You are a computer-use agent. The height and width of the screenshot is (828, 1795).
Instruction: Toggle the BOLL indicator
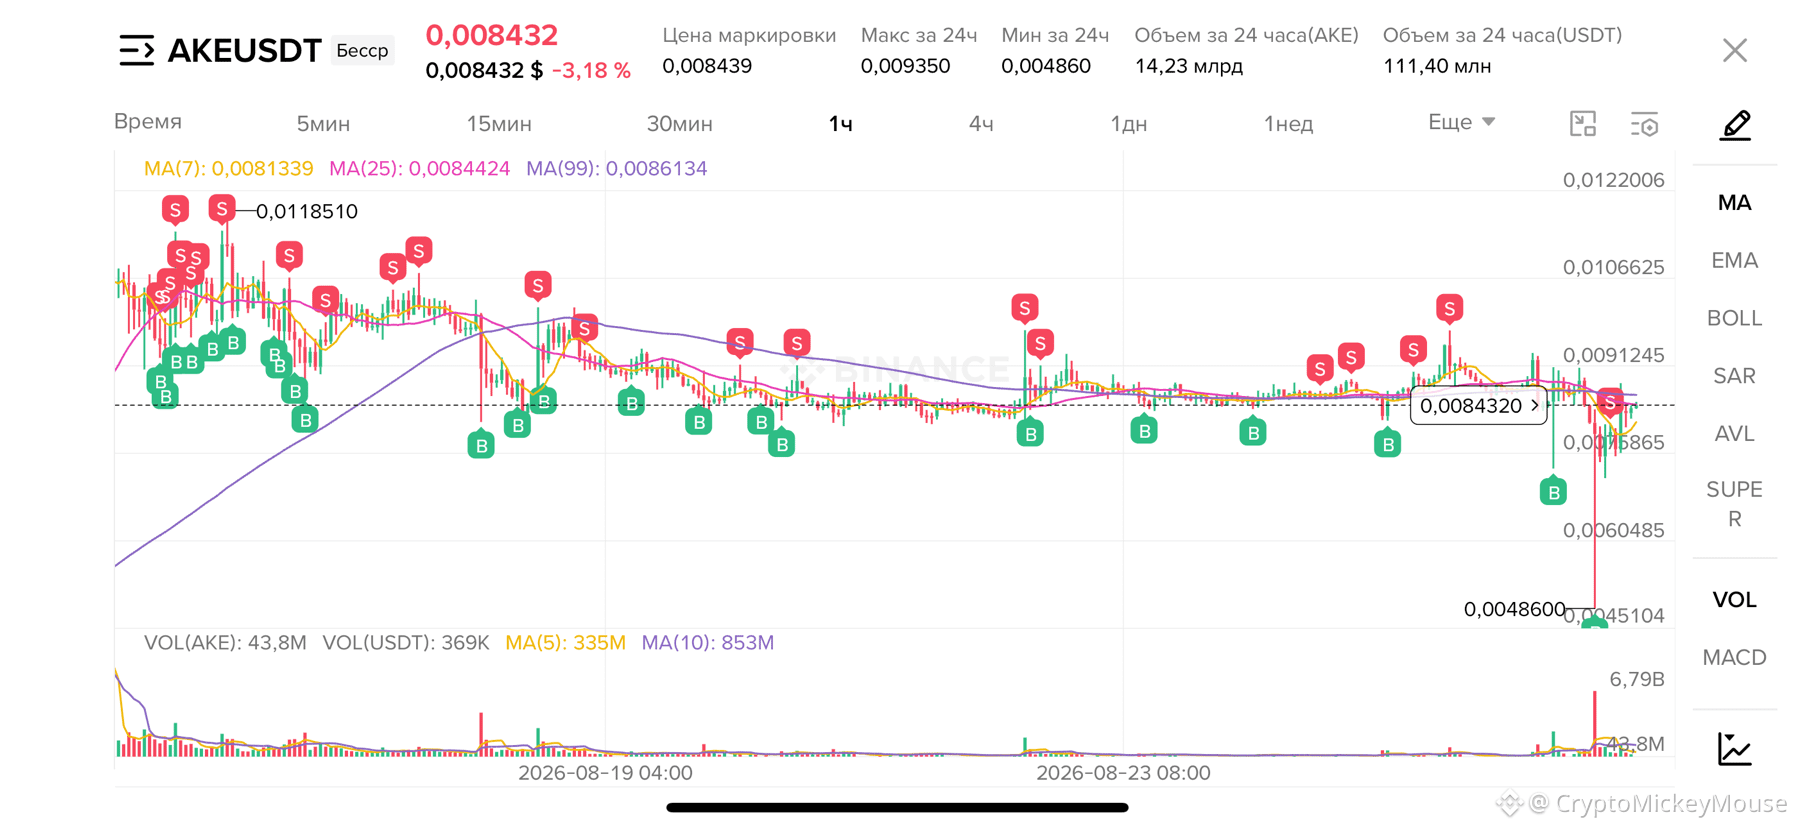point(1734,318)
